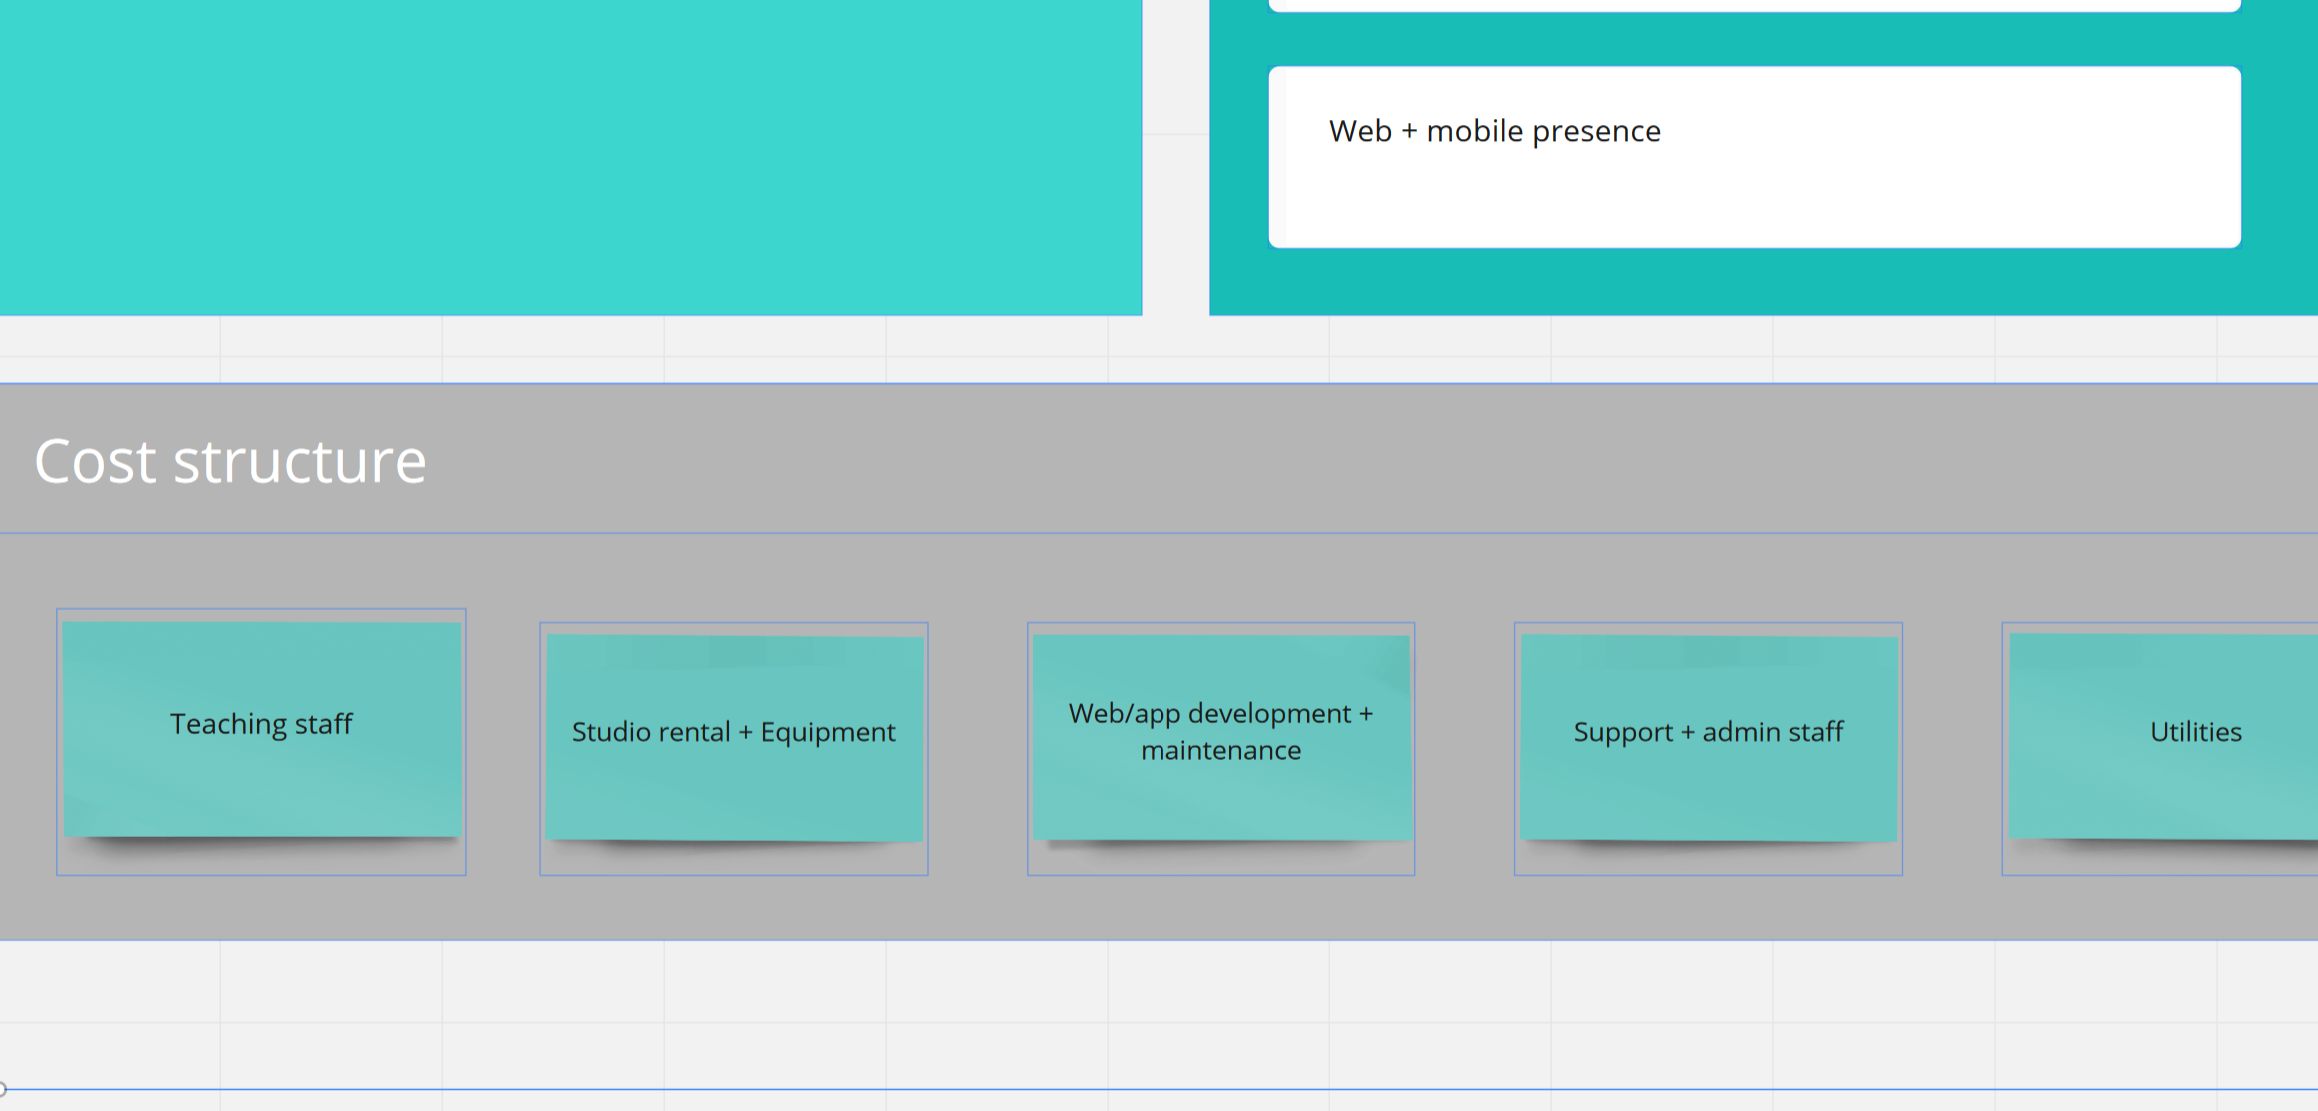Click the Web/app development + maintenance note
The height and width of the screenshot is (1111, 2318).
coord(1221,736)
